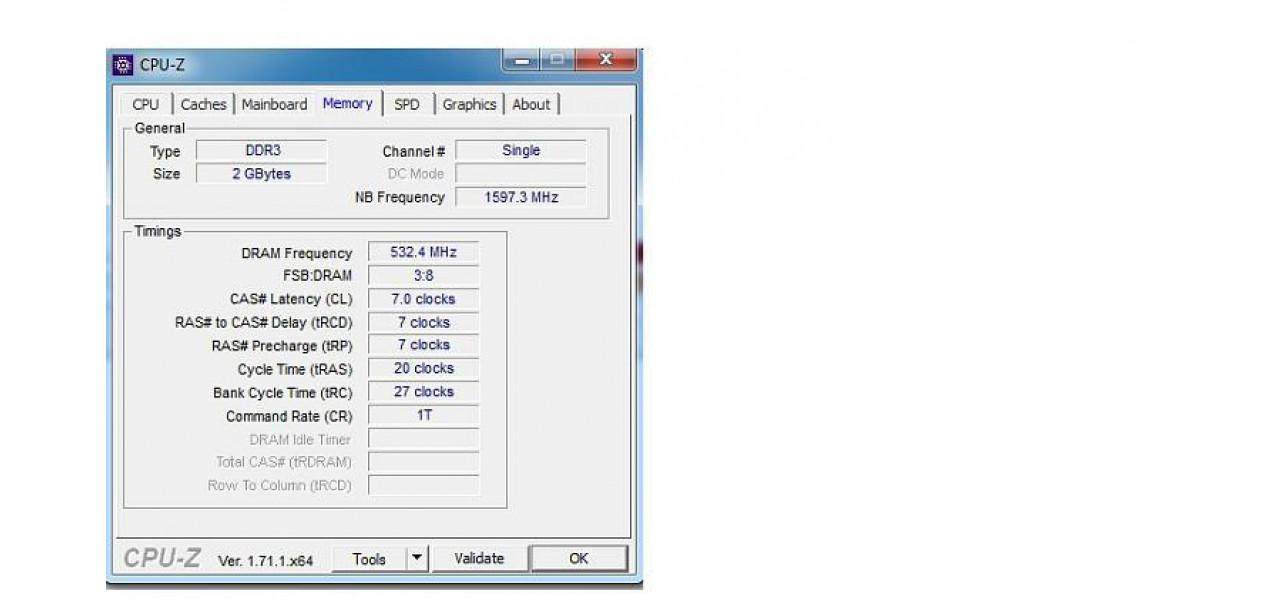Confirm with the OK button
The image size is (1280, 600).
pyautogui.click(x=578, y=558)
